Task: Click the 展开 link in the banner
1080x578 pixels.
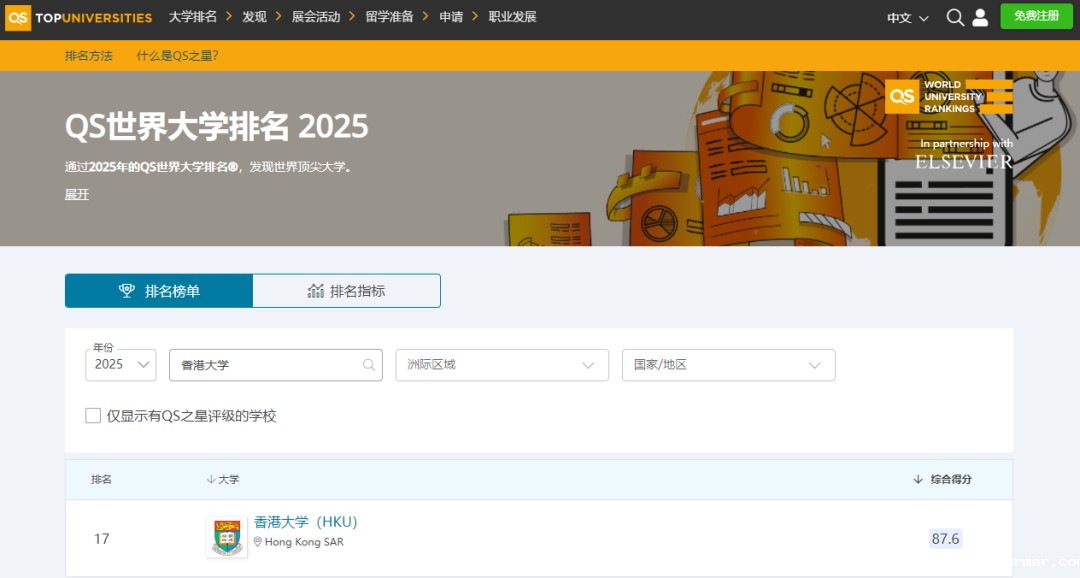Action: 76,194
